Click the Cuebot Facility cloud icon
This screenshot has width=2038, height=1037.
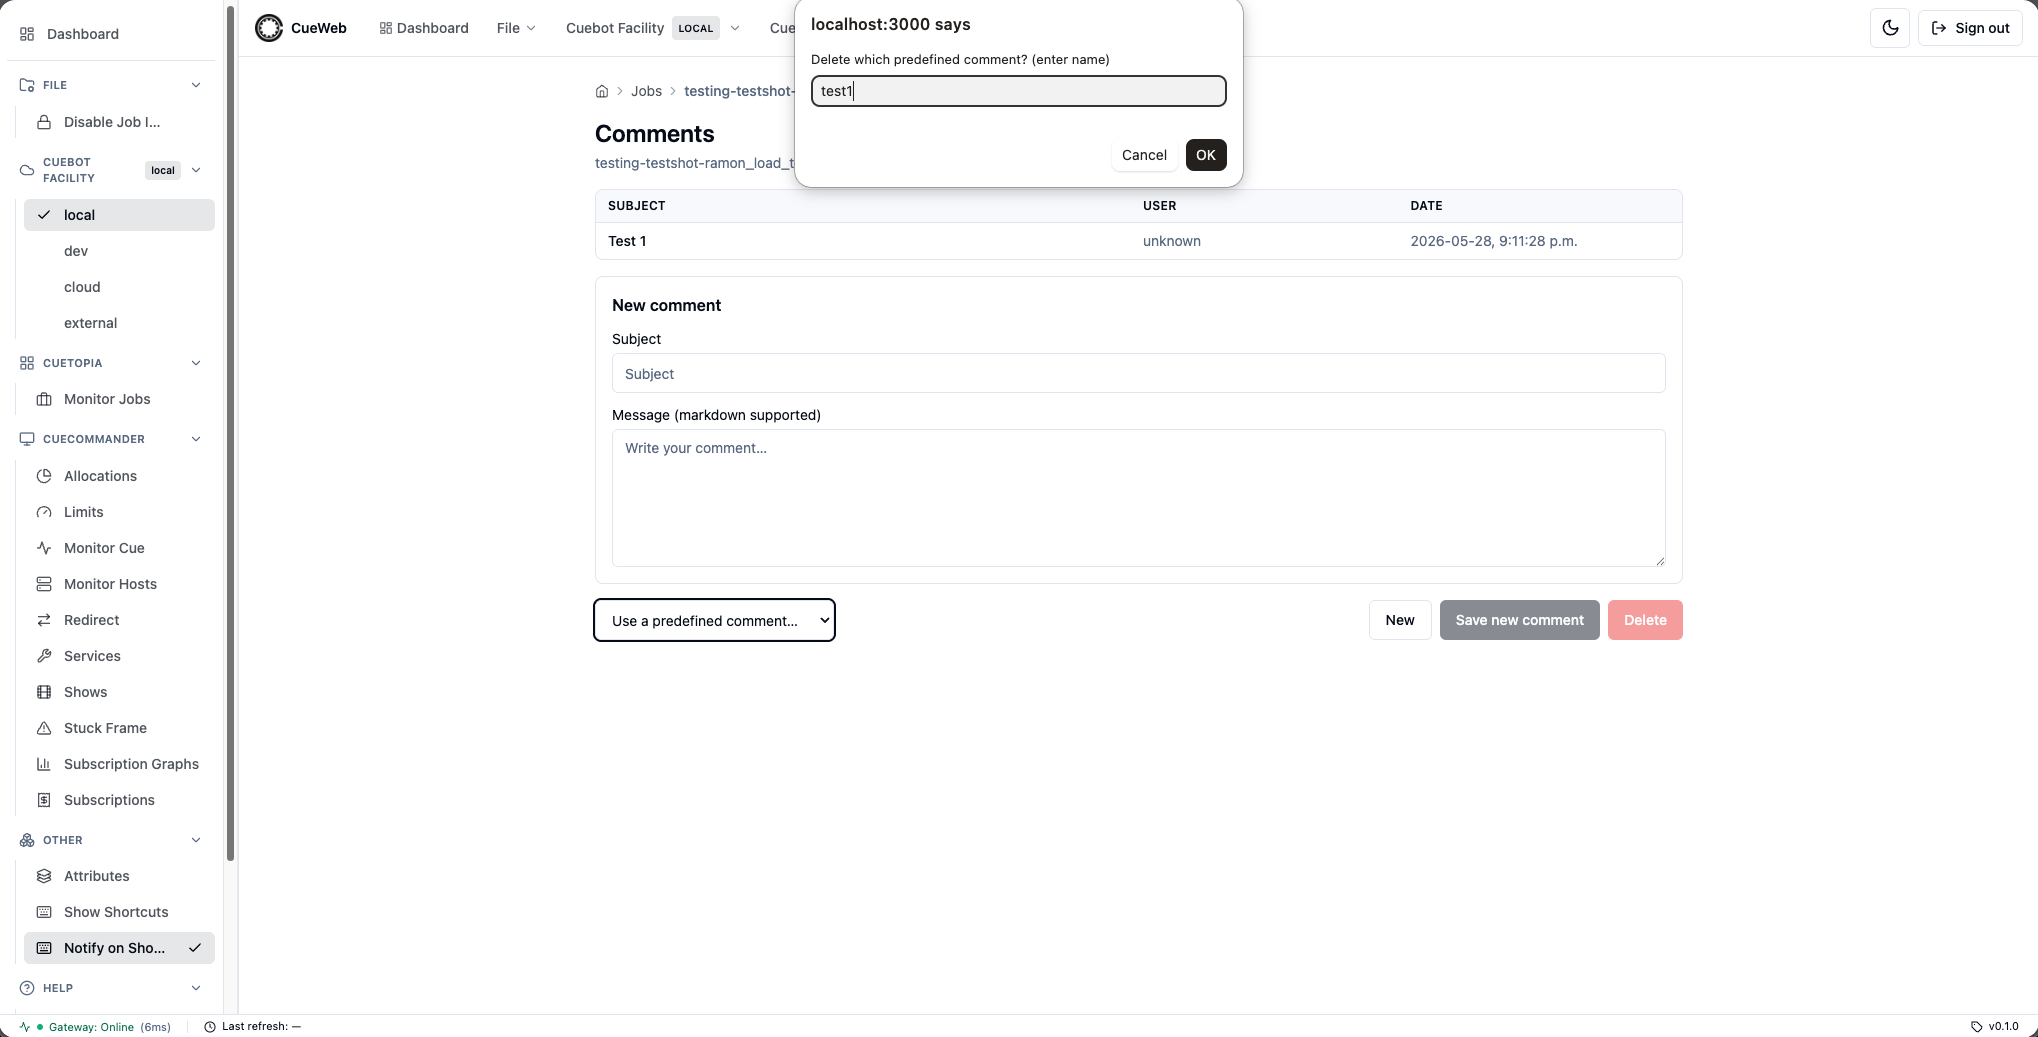pos(27,170)
